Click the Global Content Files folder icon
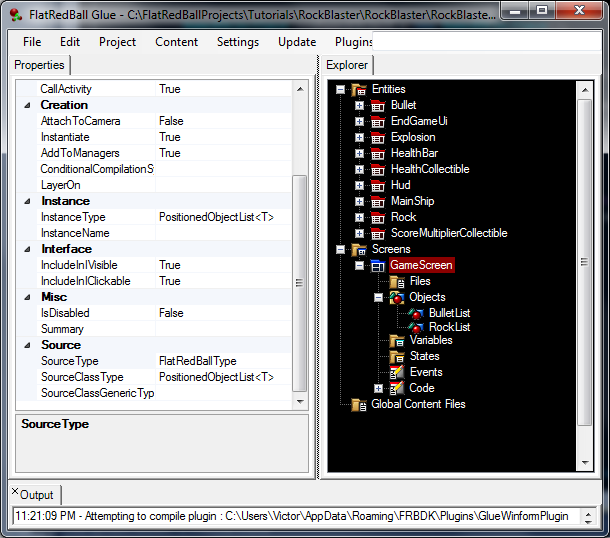 click(359, 405)
